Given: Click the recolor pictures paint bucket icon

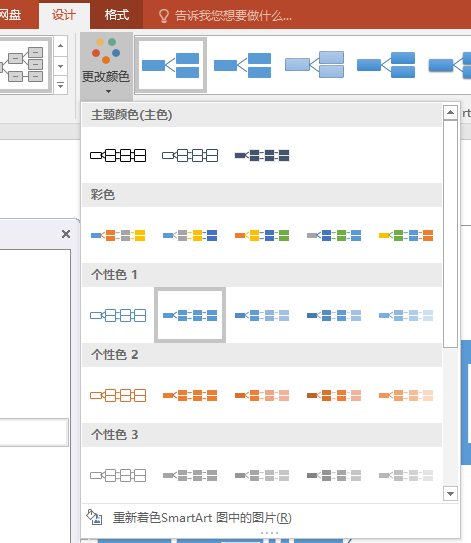Looking at the screenshot, I should [94, 517].
